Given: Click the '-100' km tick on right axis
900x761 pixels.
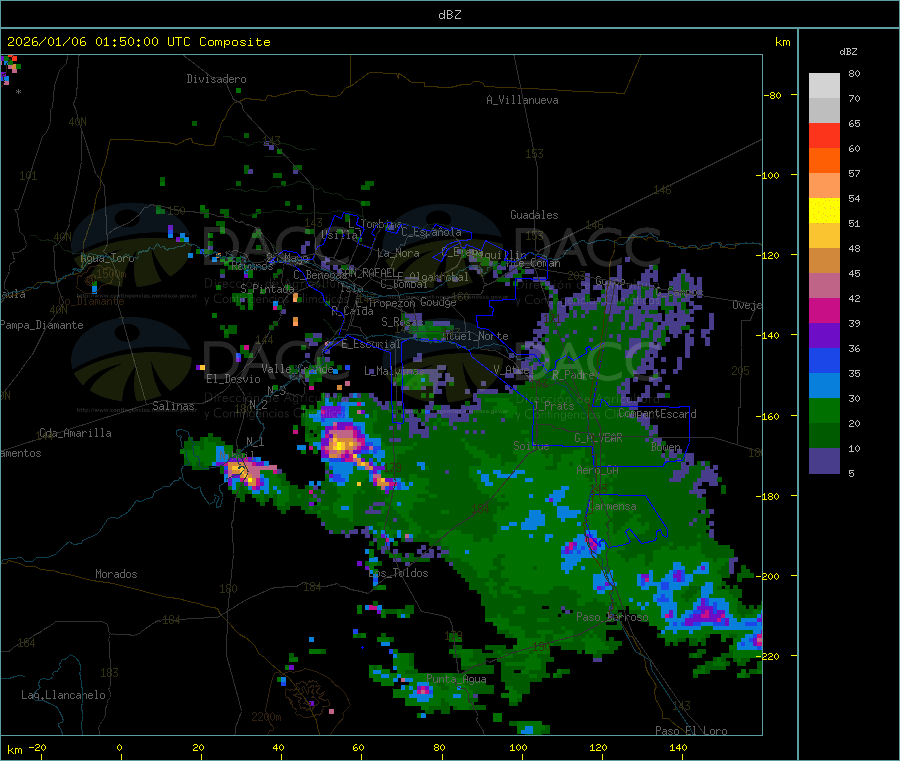Looking at the screenshot, I should tap(767, 175).
